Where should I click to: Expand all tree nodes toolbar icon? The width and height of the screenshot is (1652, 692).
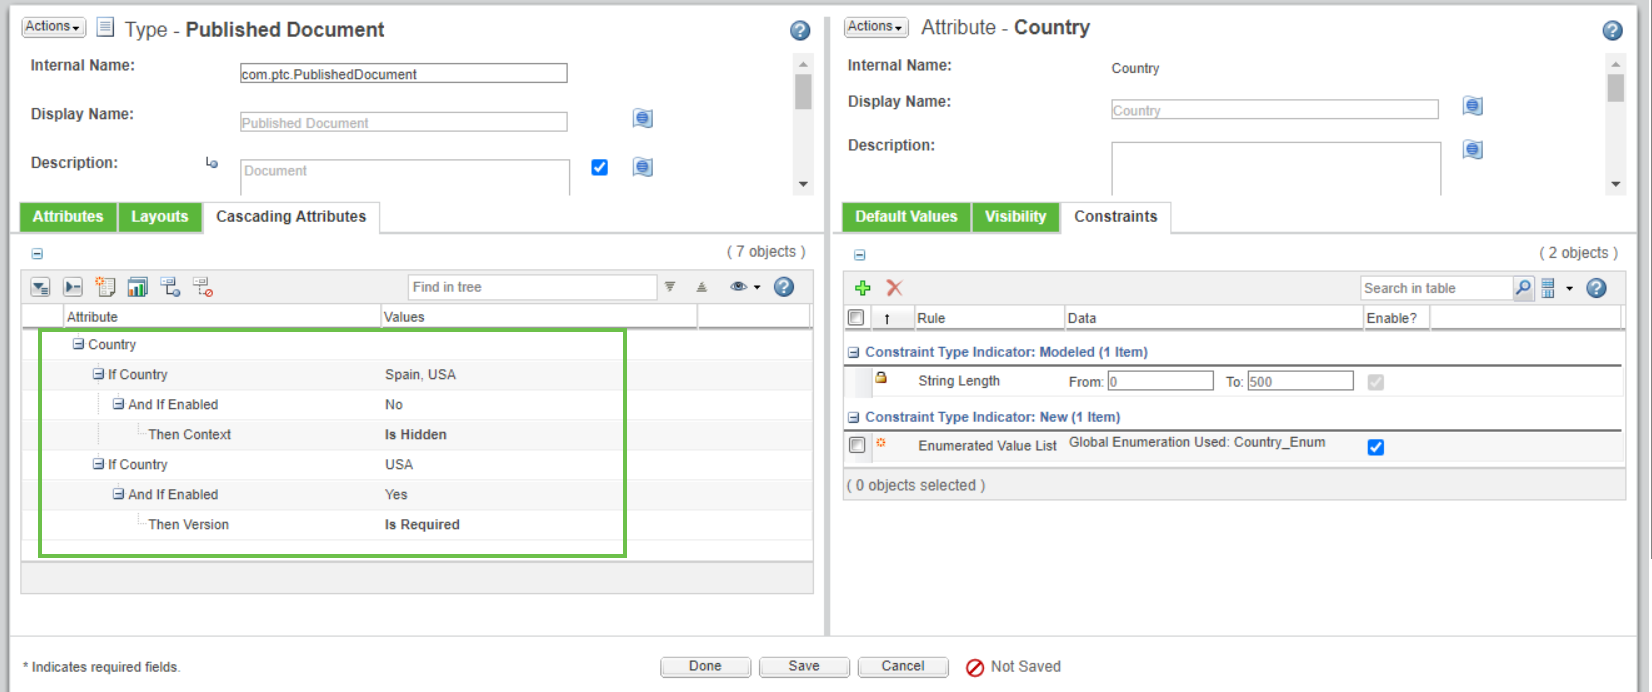tap(40, 288)
